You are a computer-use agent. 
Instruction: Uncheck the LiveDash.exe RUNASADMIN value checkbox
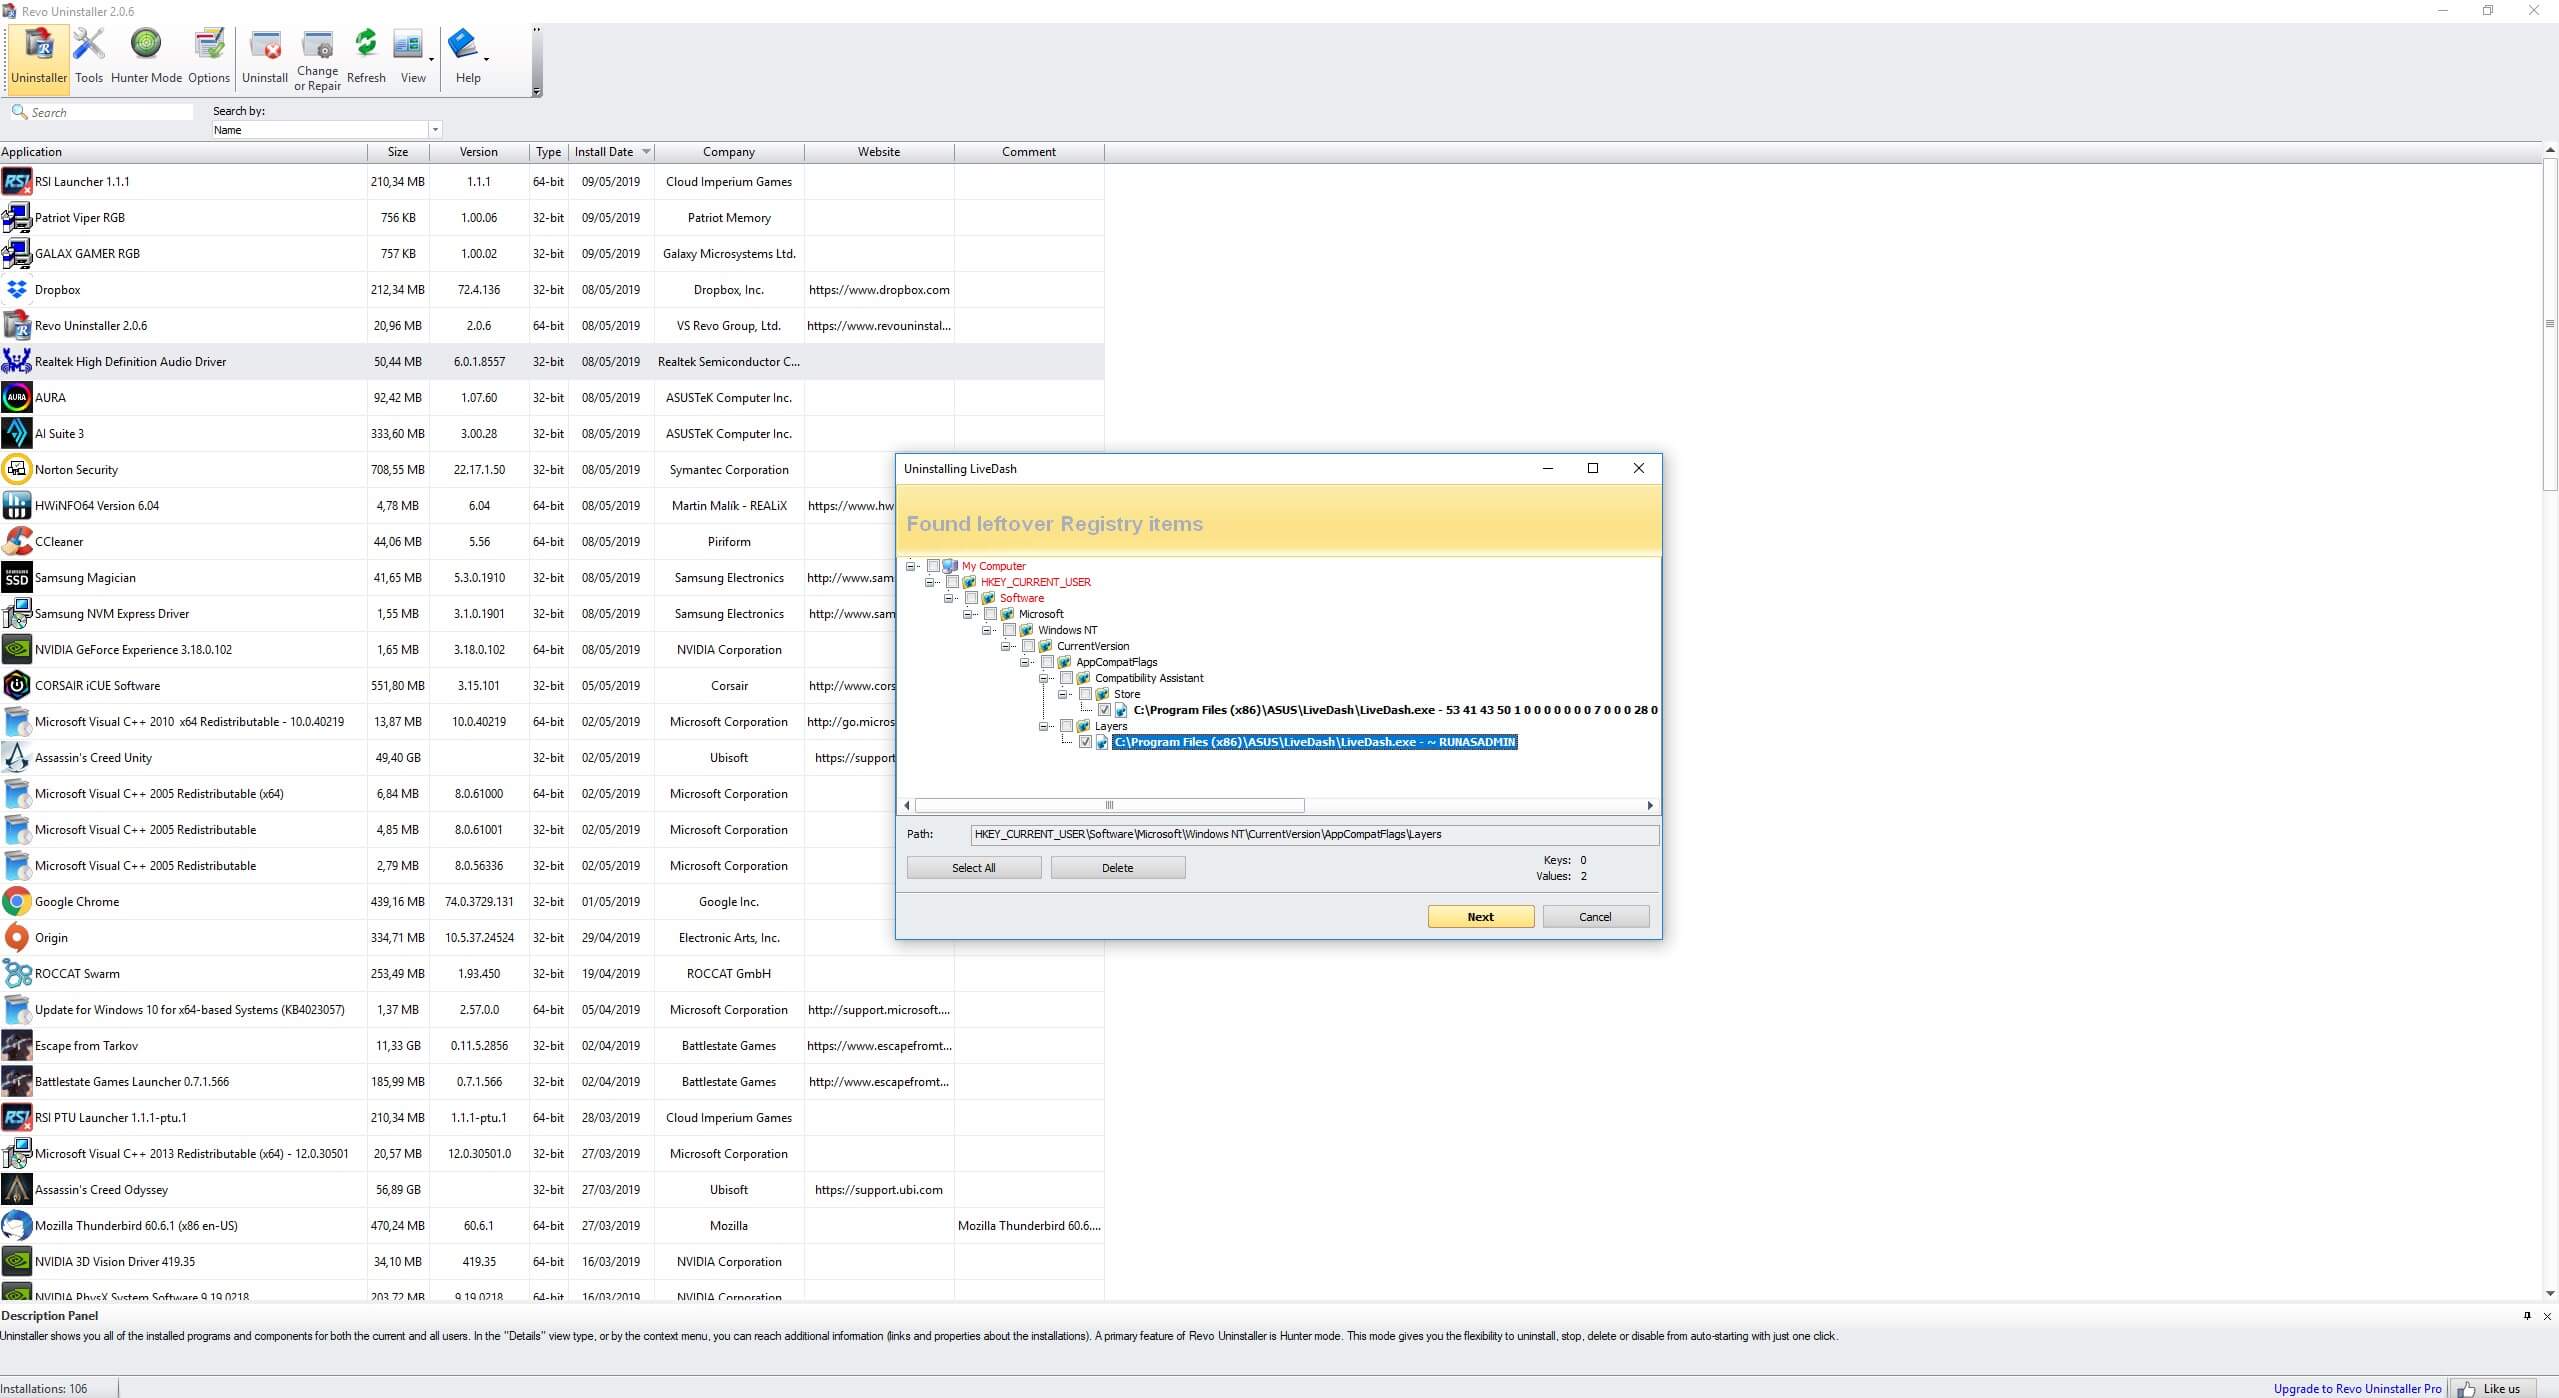(x=1085, y=742)
